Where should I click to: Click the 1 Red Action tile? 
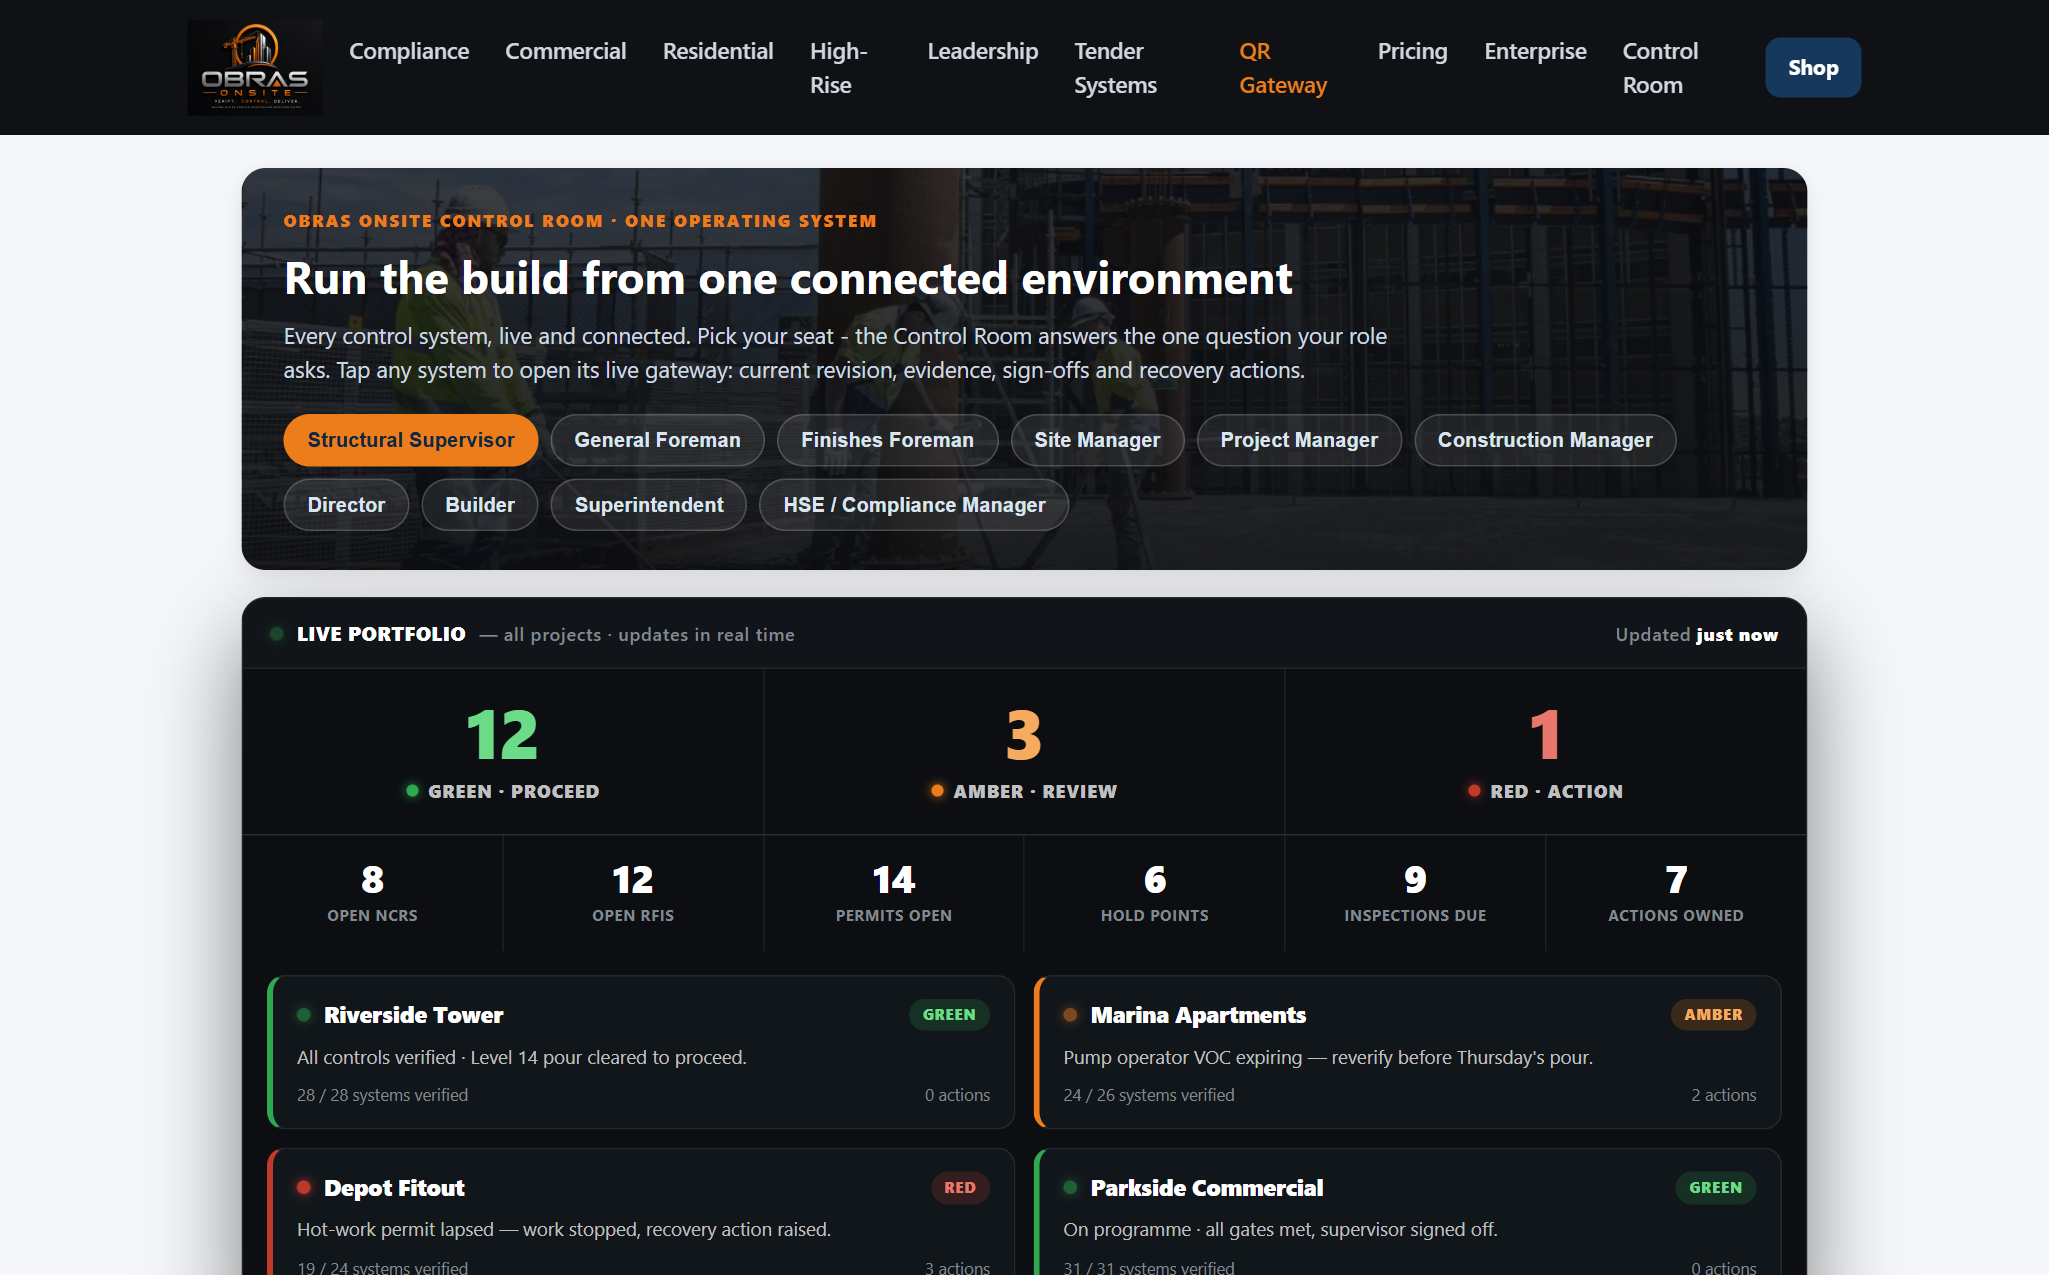point(1546,752)
